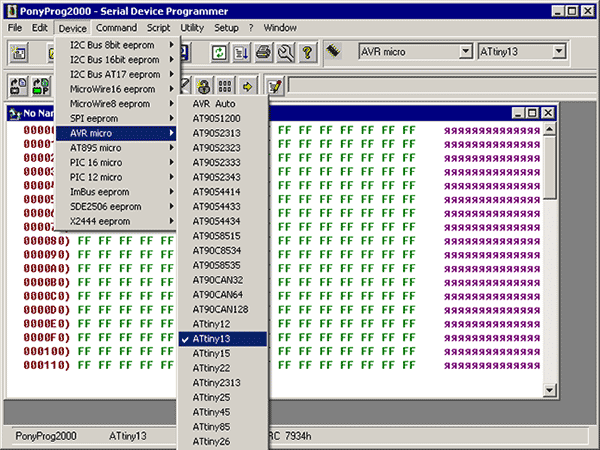Click the Reload Files icon with green arrows

219,52
